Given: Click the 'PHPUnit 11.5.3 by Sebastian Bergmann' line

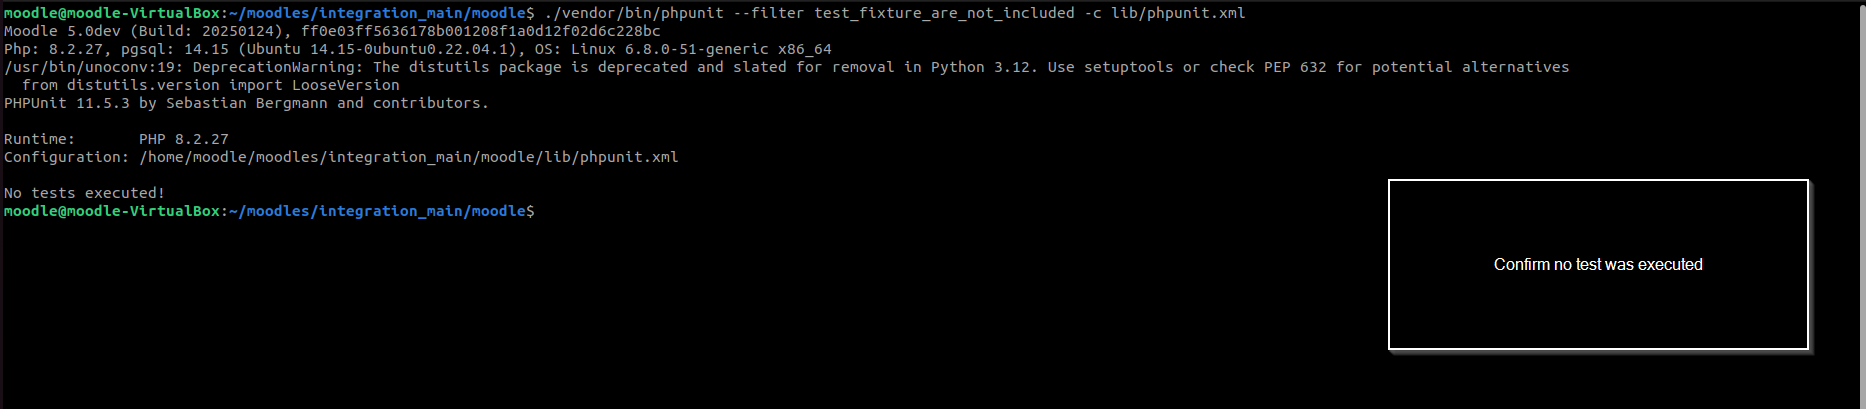Looking at the screenshot, I should click(247, 103).
